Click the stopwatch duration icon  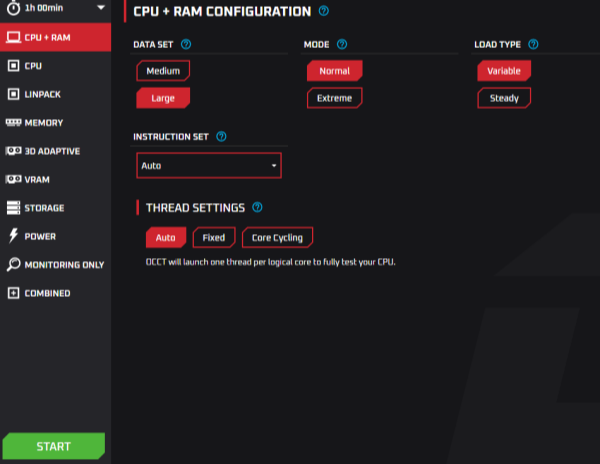[x=13, y=8]
